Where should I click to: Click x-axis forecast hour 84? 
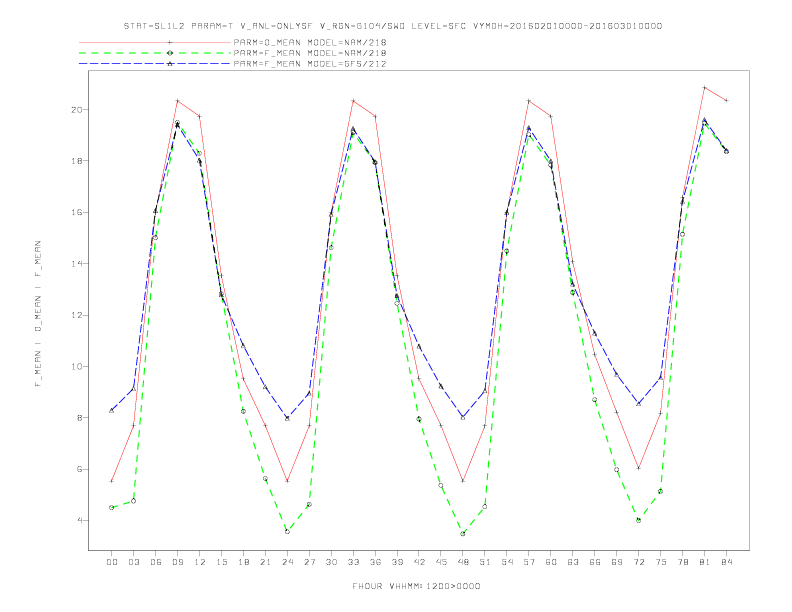[x=726, y=562]
